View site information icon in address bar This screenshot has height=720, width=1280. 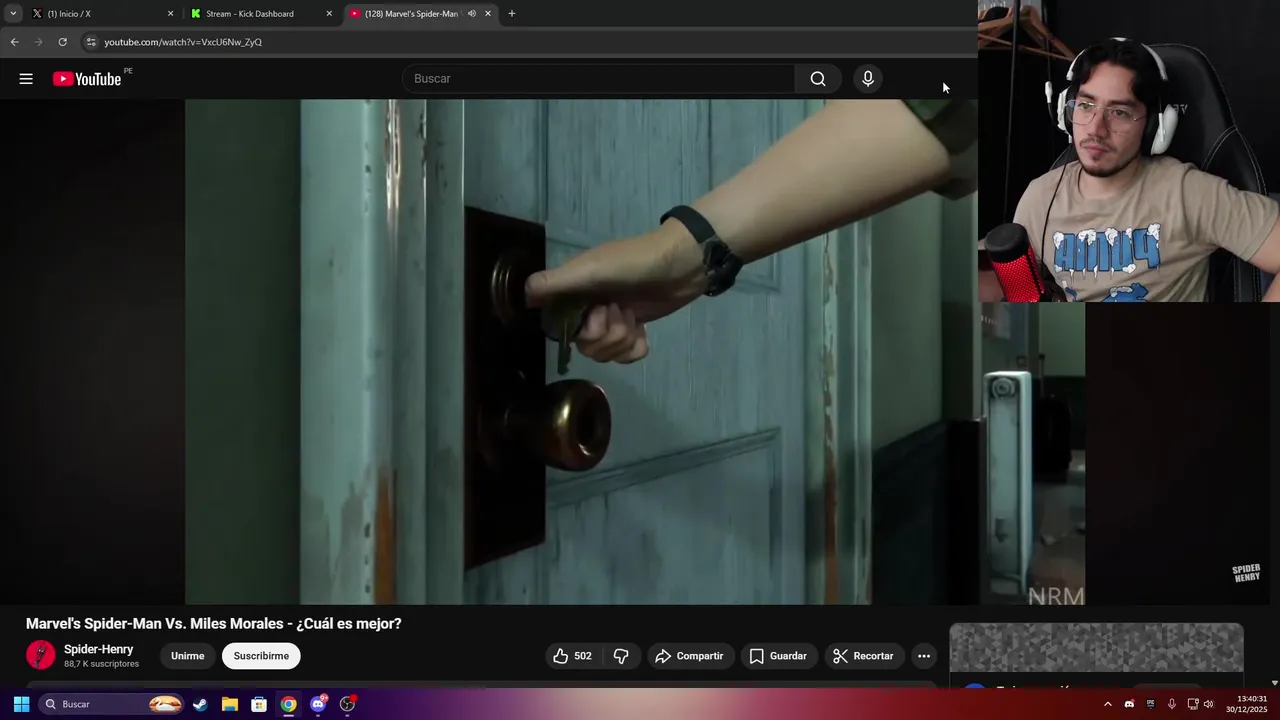point(91,42)
